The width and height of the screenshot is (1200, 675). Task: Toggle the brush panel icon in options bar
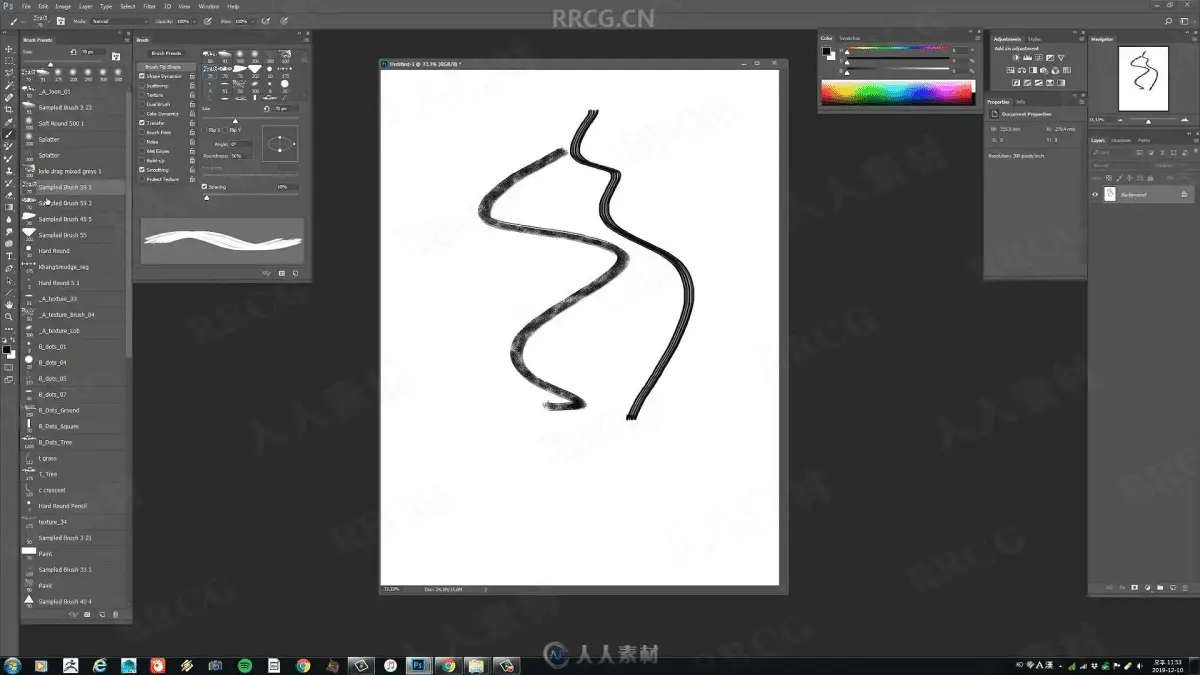coord(61,21)
